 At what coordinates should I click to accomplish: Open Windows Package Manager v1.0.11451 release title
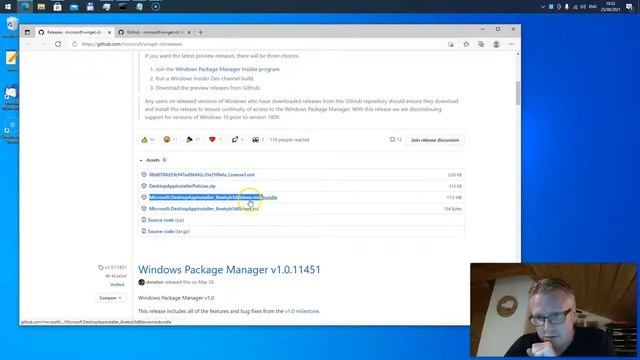229,269
